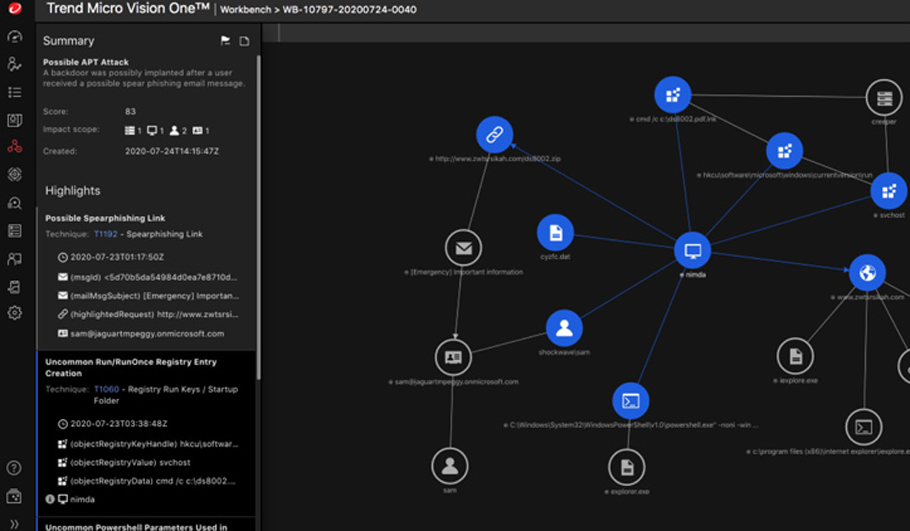
Task: Select the blue link node for ds8002.zip URL
Action: pos(494,134)
